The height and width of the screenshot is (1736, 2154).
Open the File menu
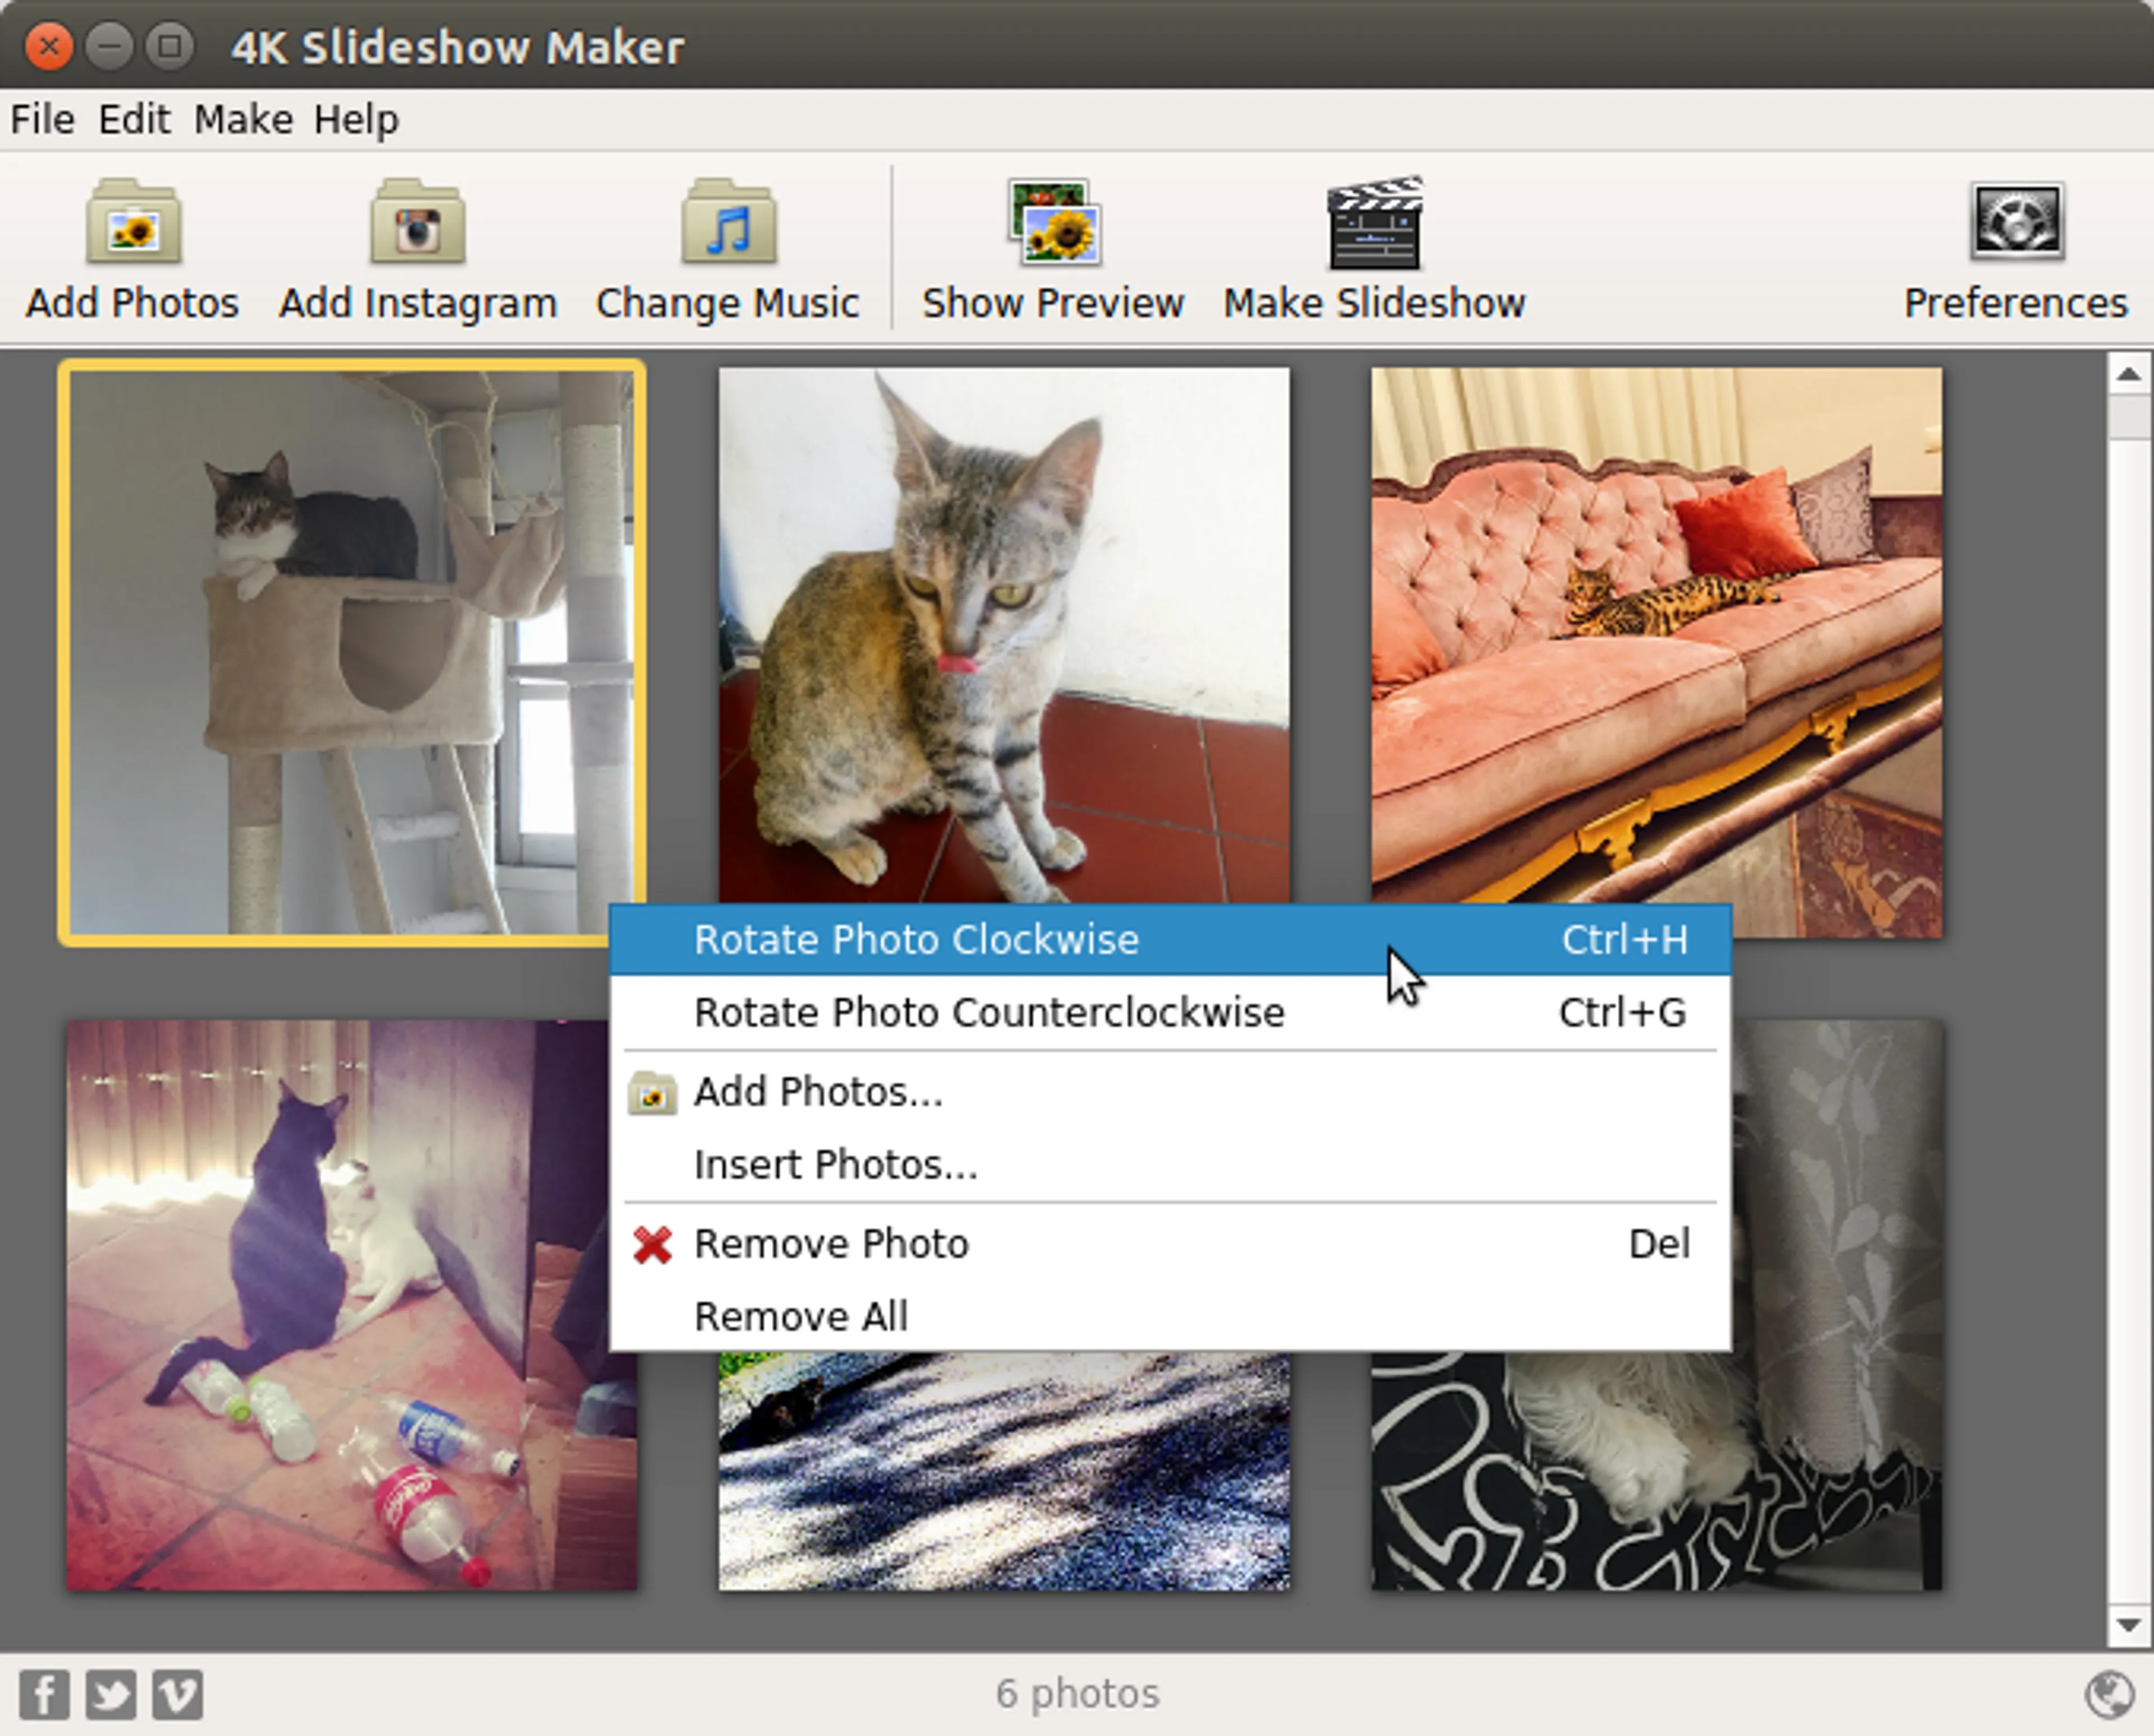click(x=42, y=120)
